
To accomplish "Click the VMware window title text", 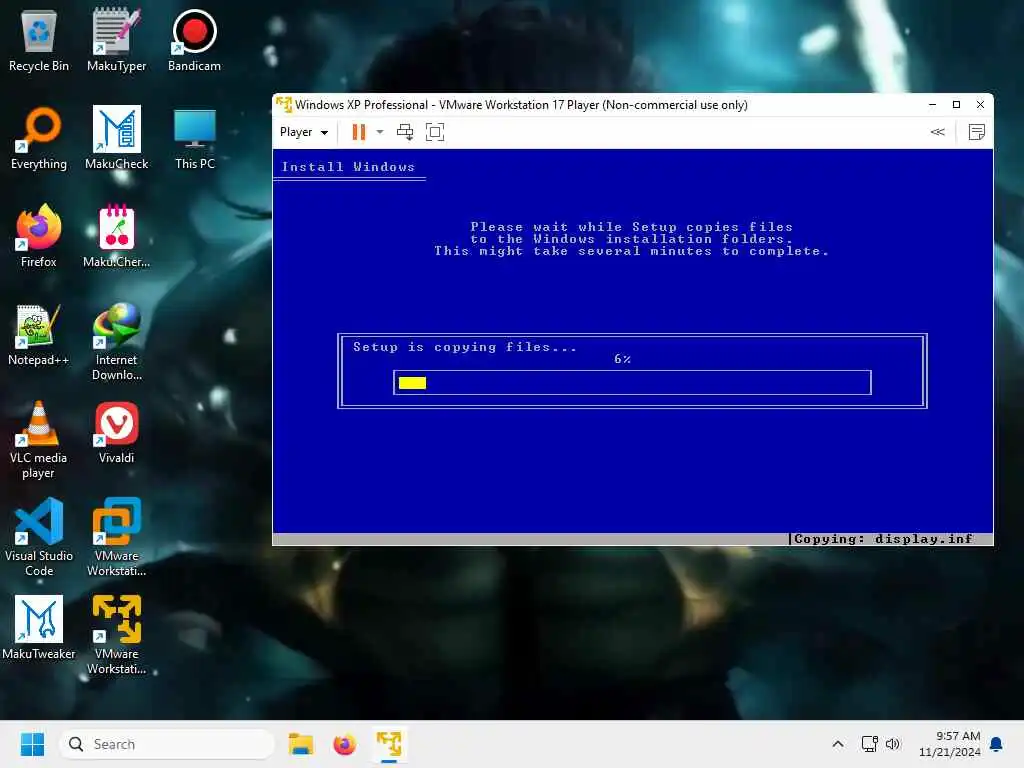I will pos(521,104).
